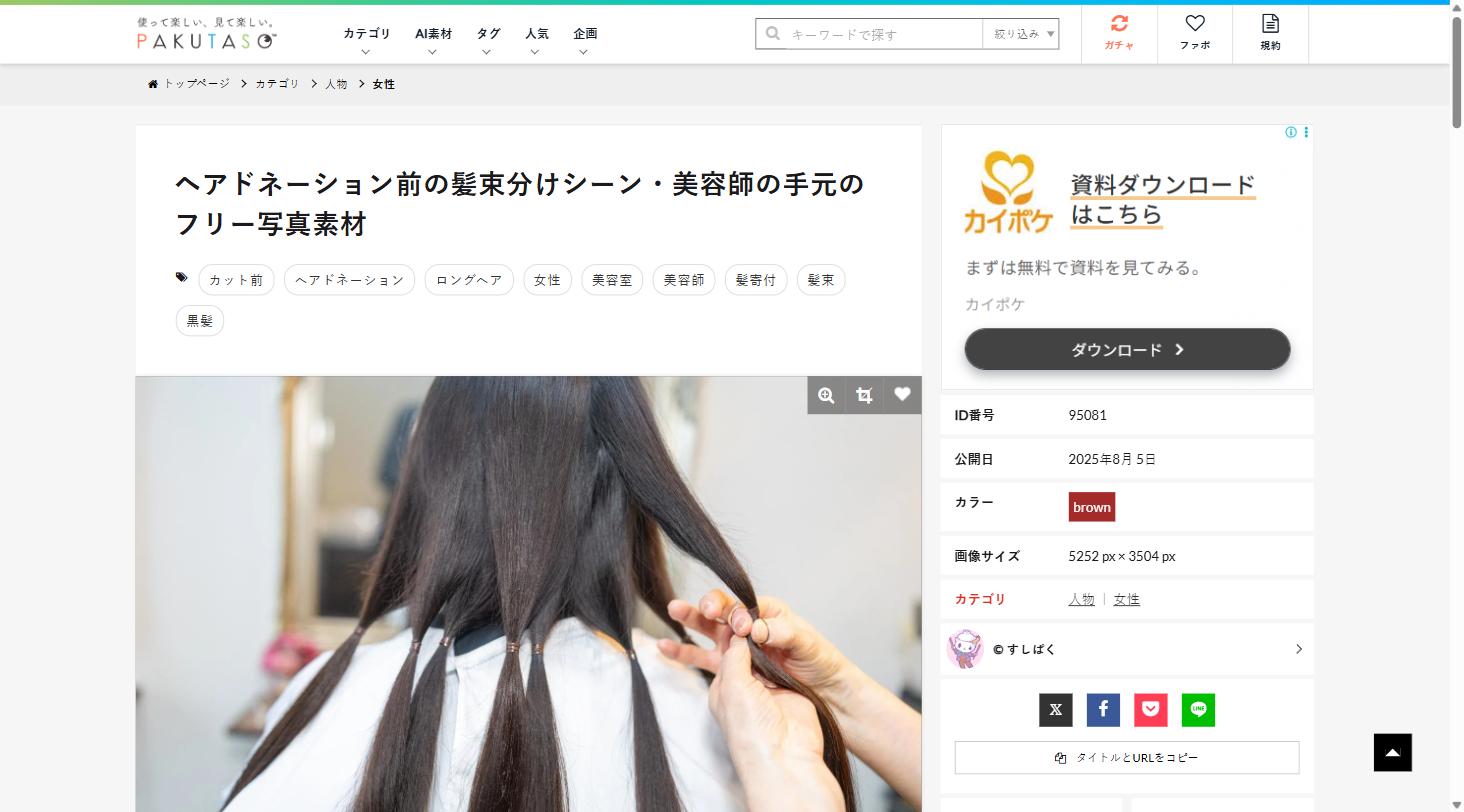Open the PAKUTASO logo homepage
The image size is (1464, 812).
(207, 33)
